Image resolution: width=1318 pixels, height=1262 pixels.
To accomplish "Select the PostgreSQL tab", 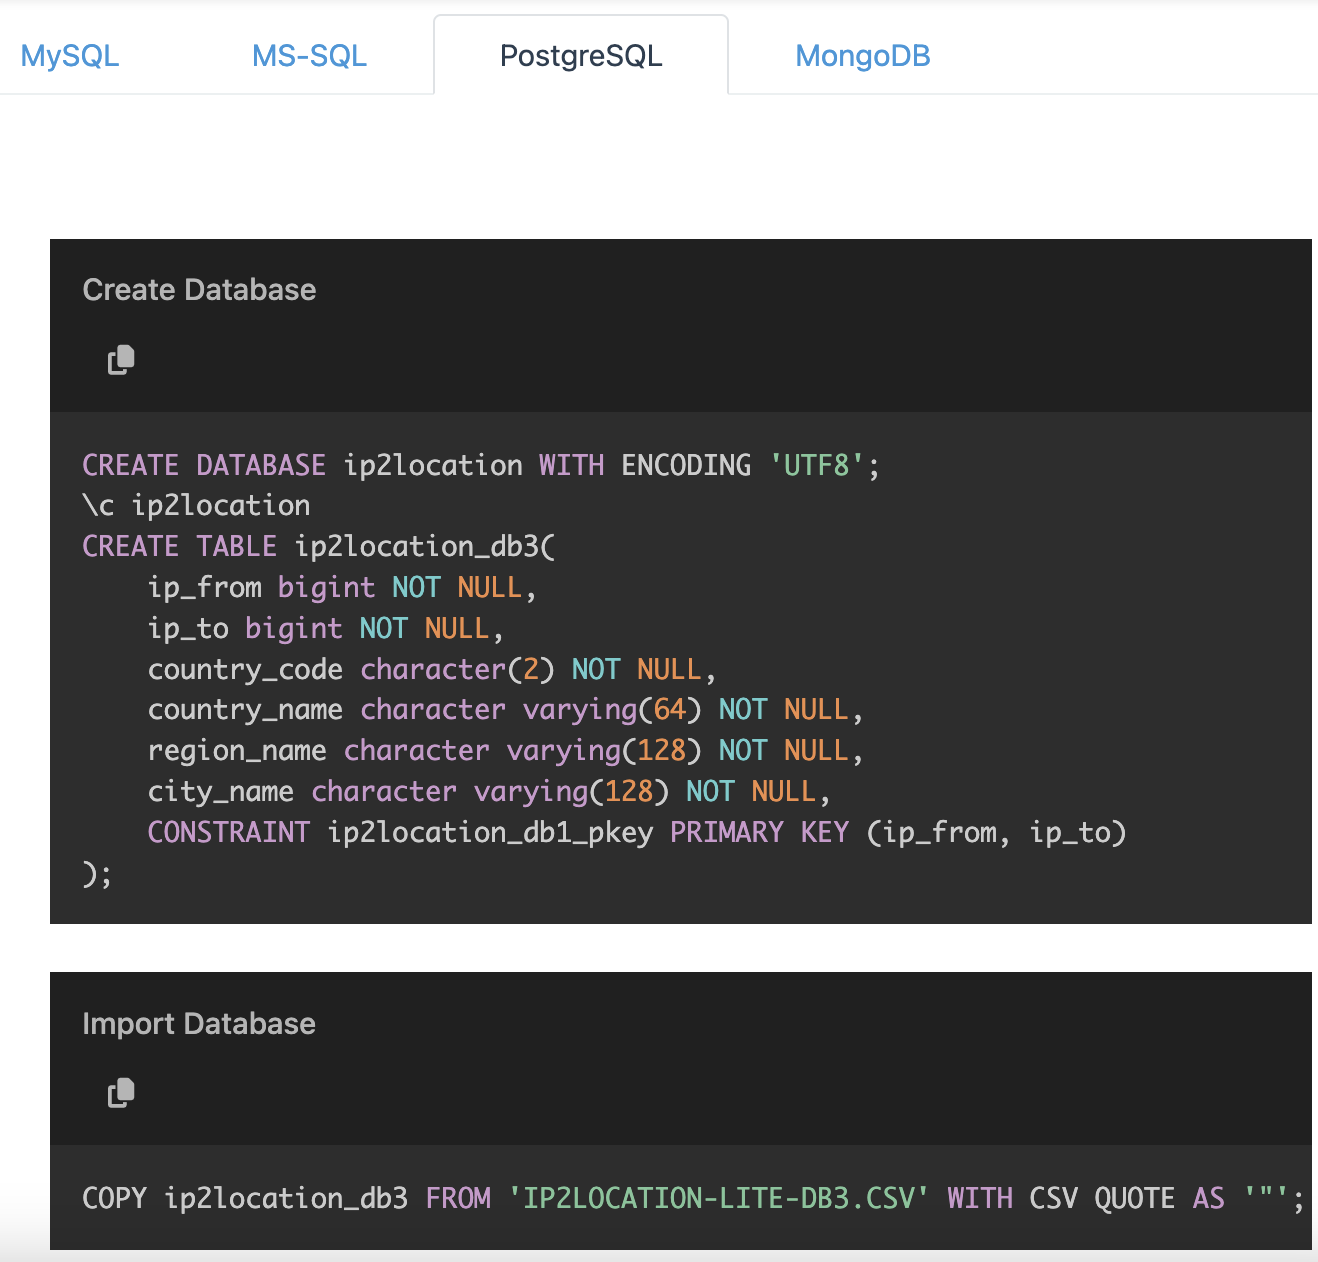I will (x=581, y=56).
